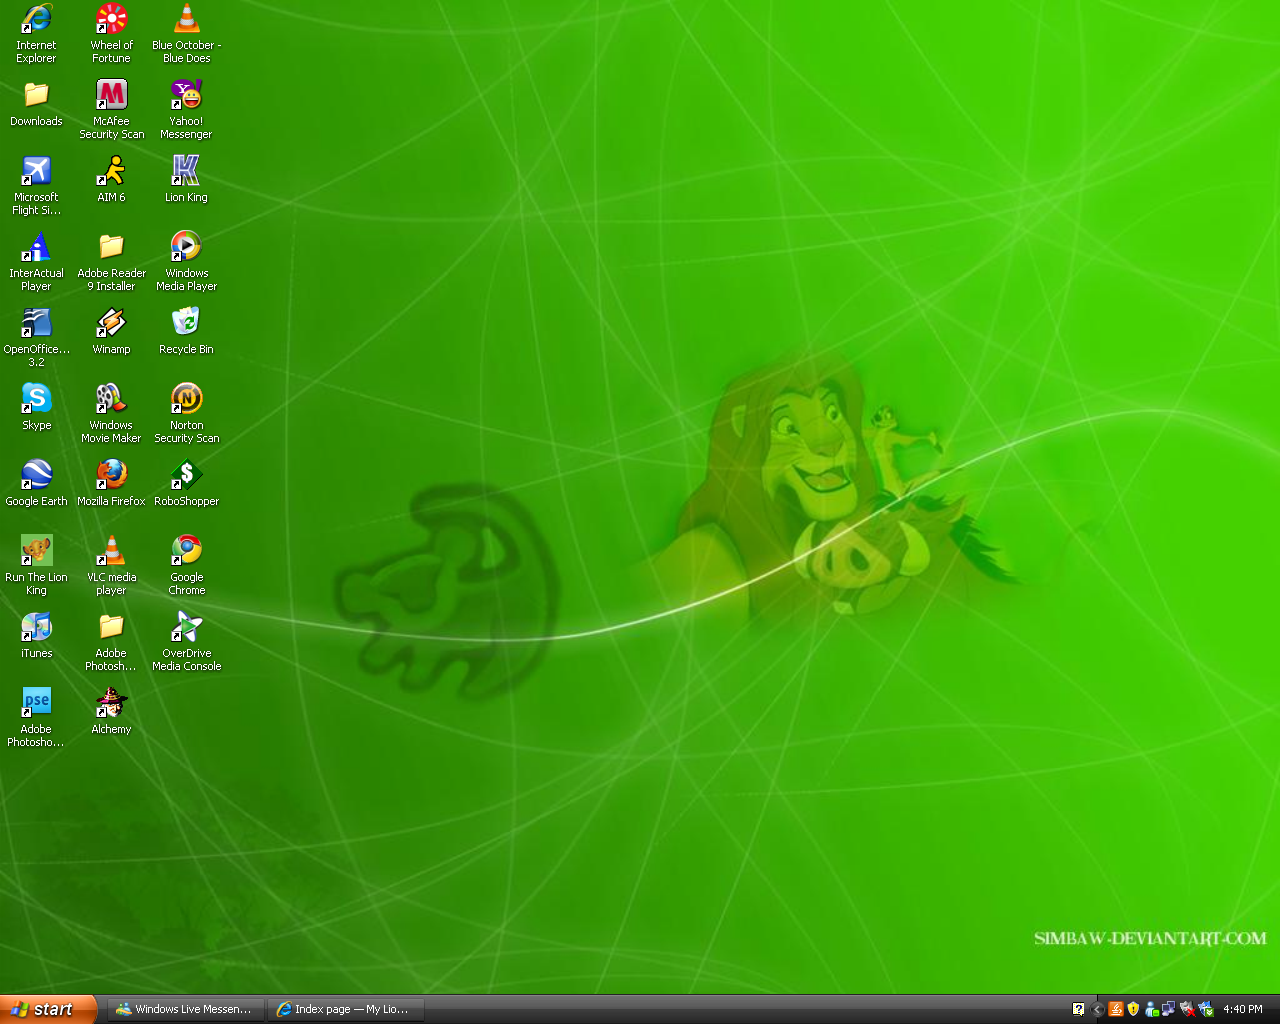Click the taskbar clock showing 4:40 PM
Screen dimensions: 1280x1024
1242,1009
